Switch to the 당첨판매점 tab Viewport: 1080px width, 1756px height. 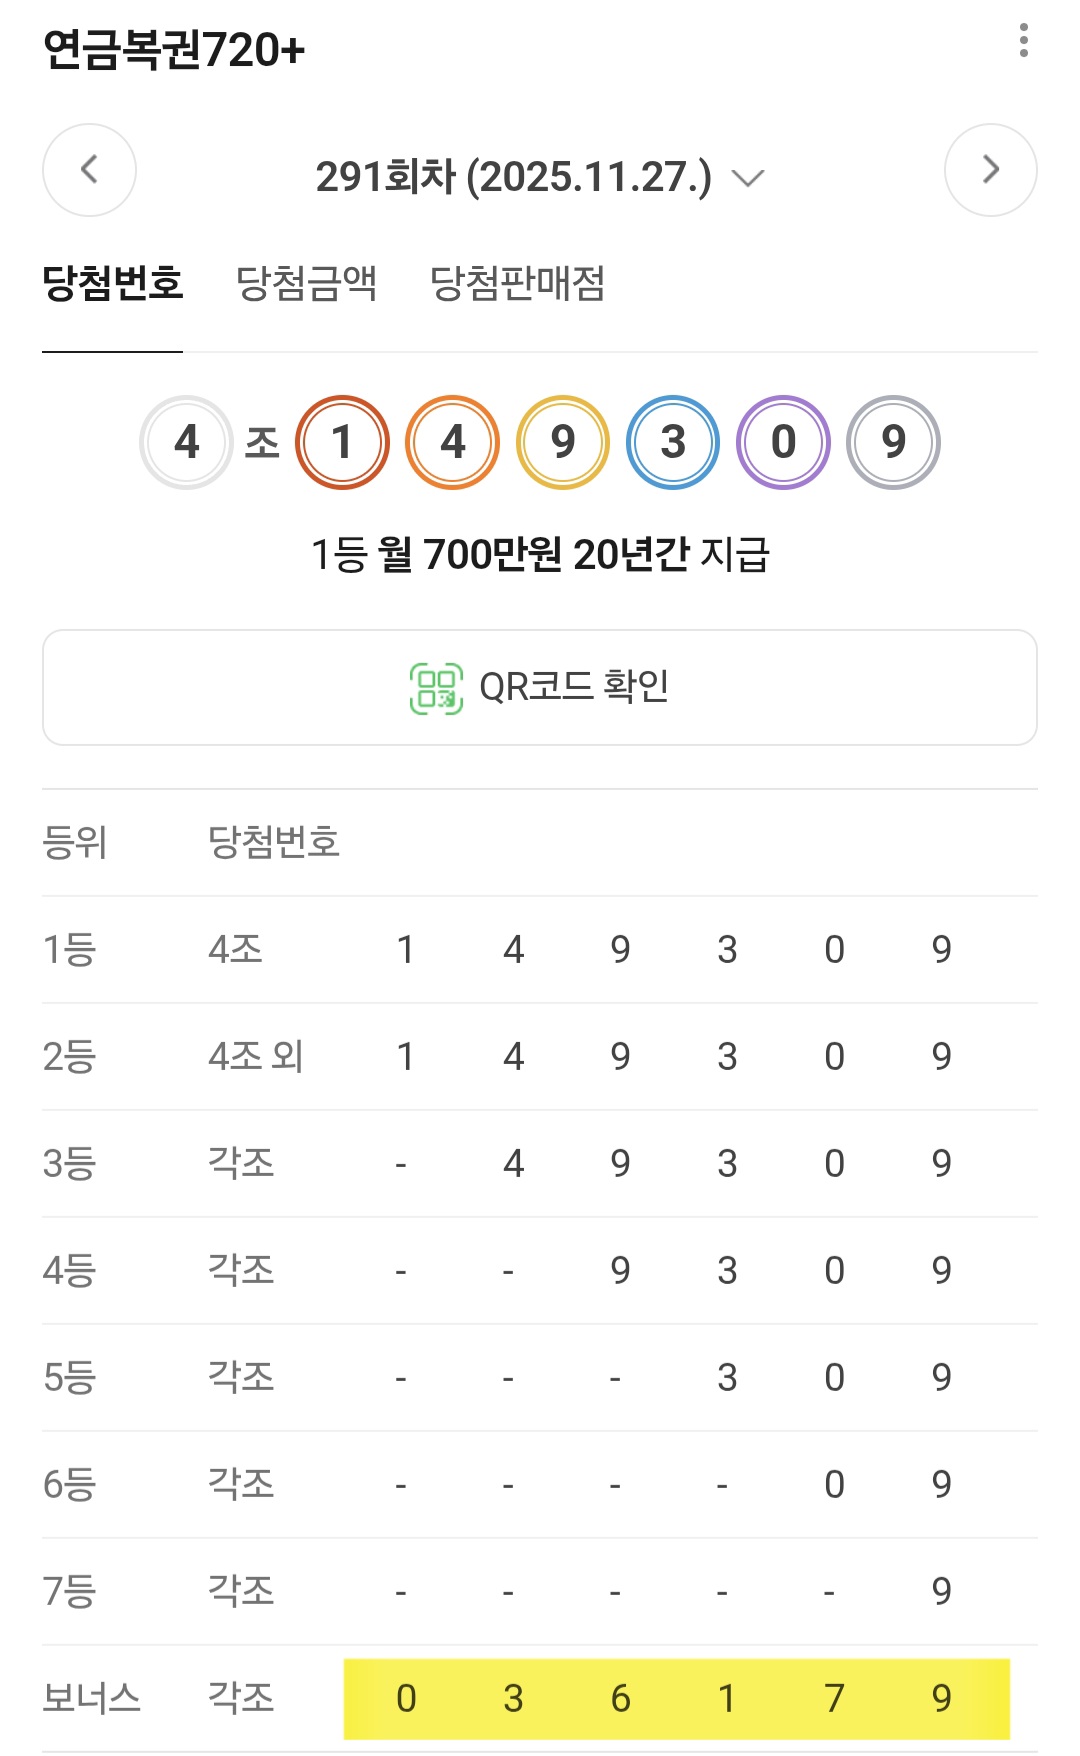[517, 283]
